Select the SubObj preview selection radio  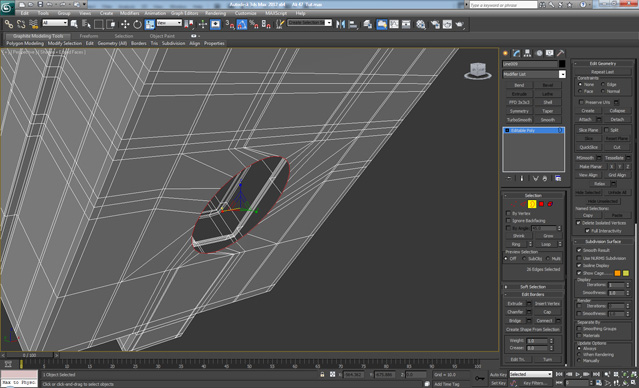point(524,259)
